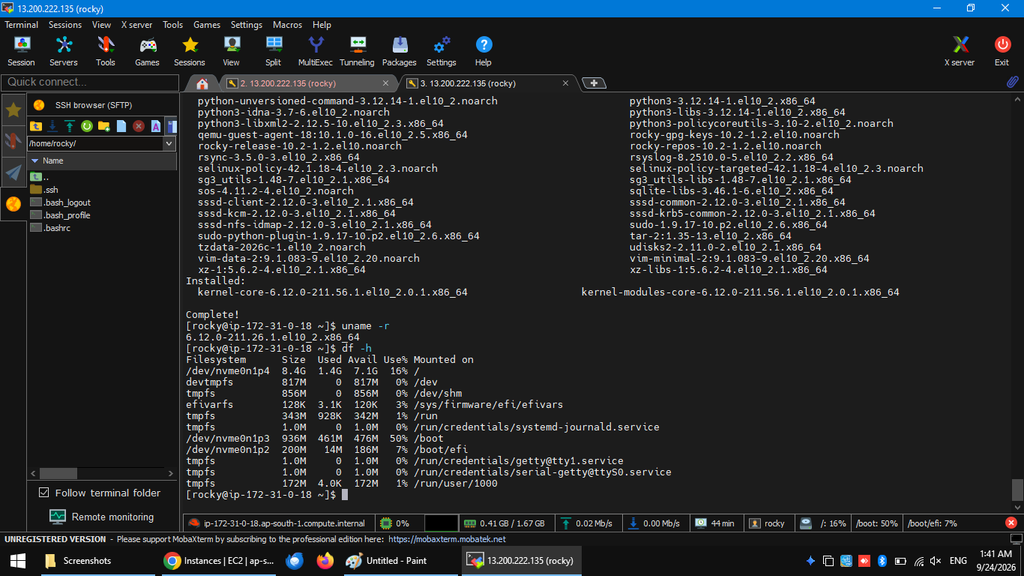
Task: Toggle Follow terminal folder checkbox
Action: coord(44,492)
